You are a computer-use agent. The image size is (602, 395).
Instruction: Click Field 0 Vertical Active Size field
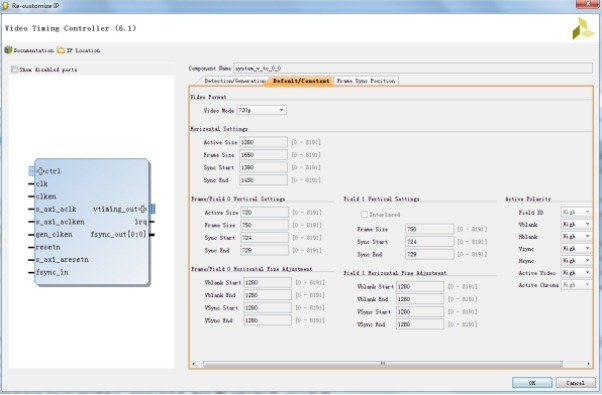pos(265,212)
